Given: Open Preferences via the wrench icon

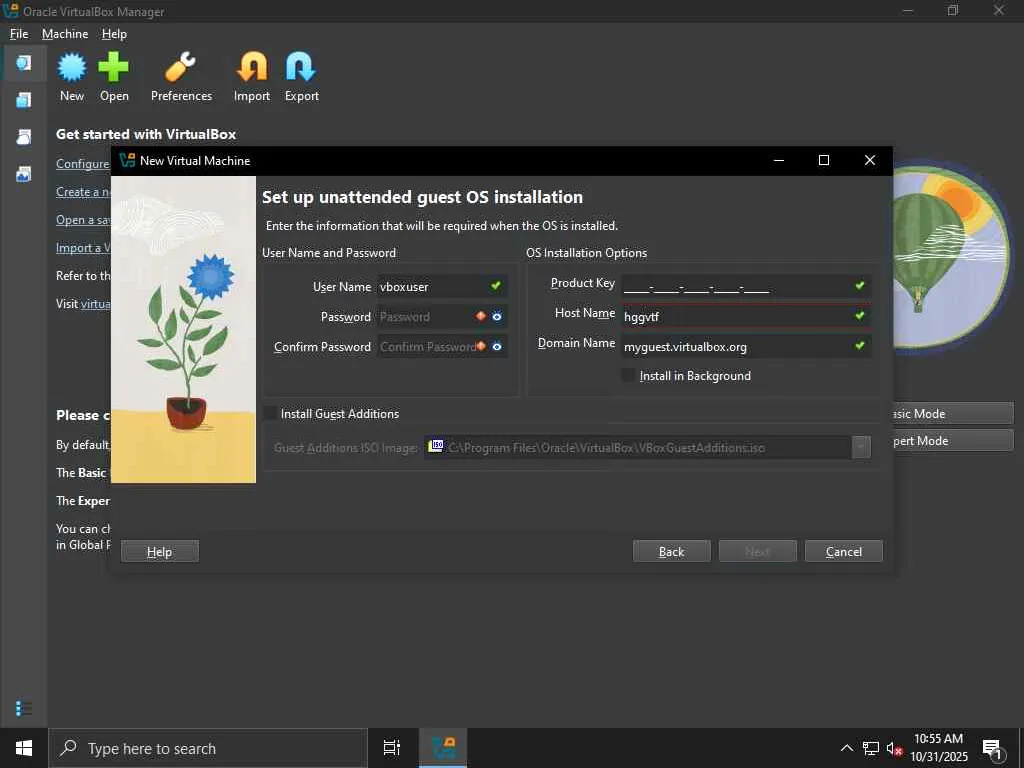Looking at the screenshot, I should pyautogui.click(x=180, y=67).
